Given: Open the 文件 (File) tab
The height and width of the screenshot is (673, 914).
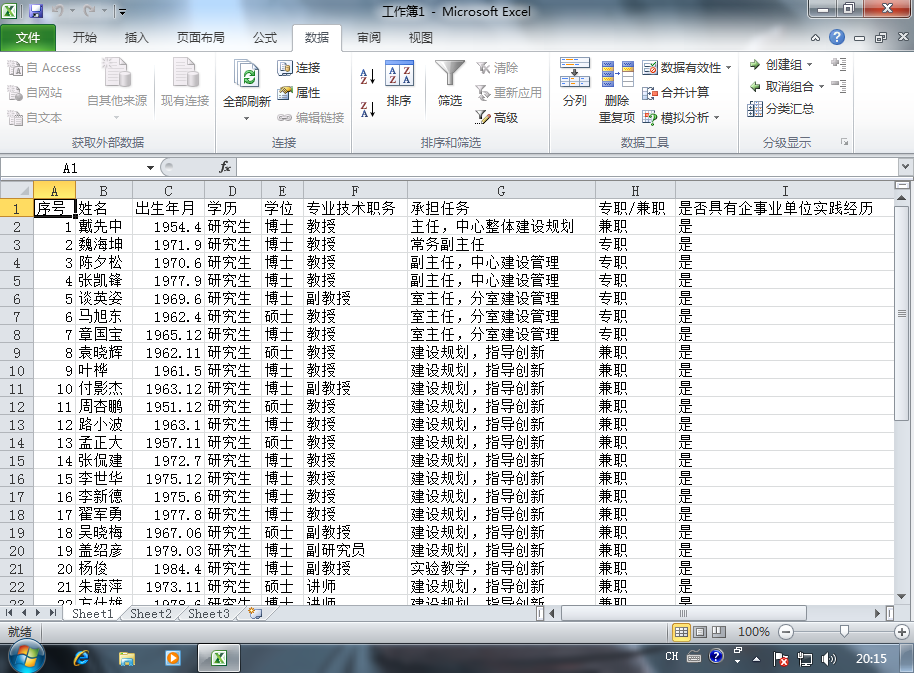Looking at the screenshot, I should click(x=28, y=38).
